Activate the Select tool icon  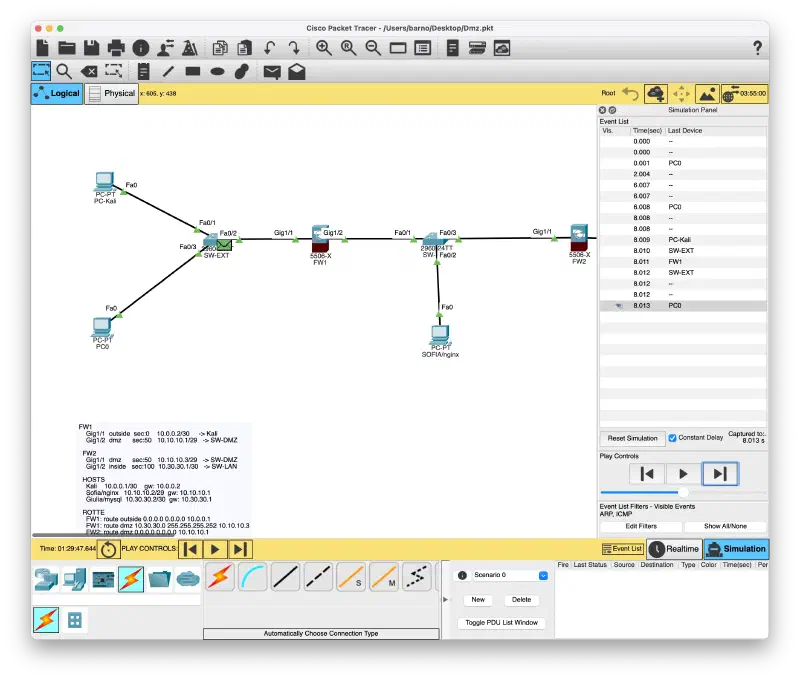pyautogui.click(x=41, y=71)
